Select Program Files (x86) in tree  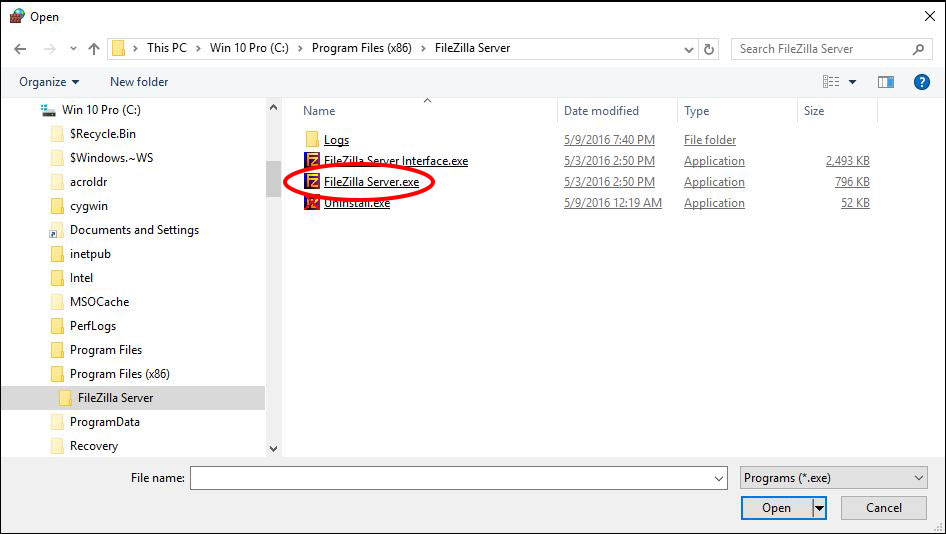[x=120, y=374]
